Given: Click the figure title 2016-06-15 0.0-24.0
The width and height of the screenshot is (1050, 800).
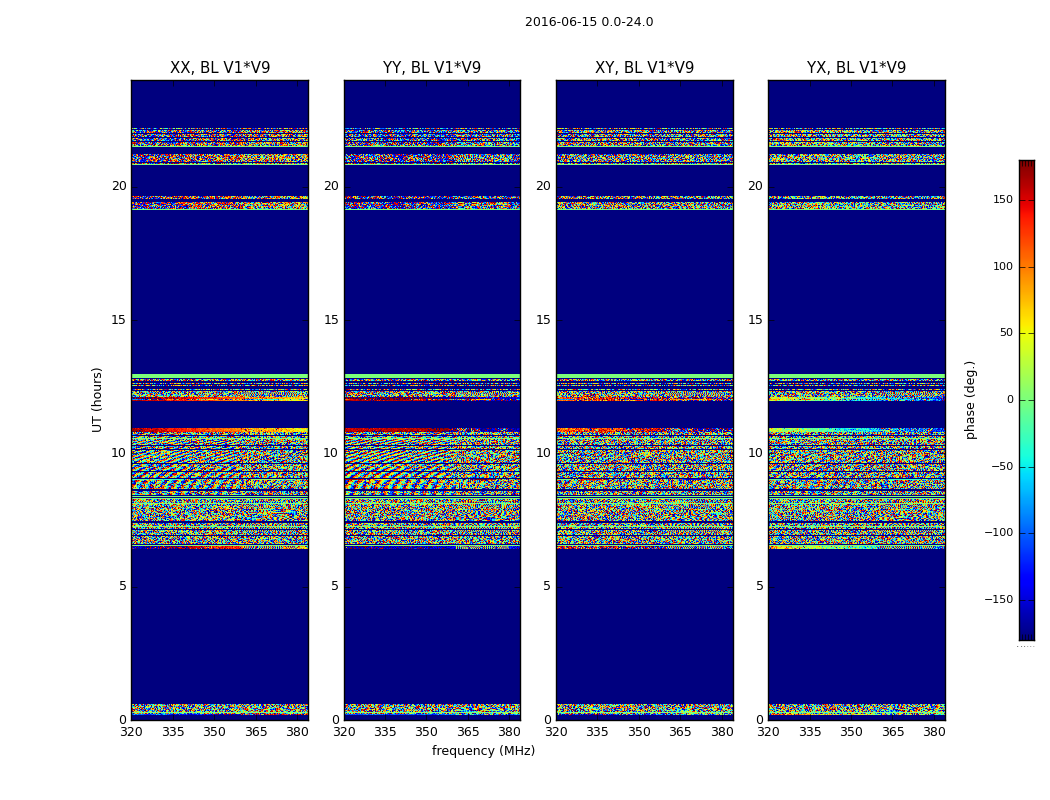Looking at the screenshot, I should pyautogui.click(x=589, y=22).
